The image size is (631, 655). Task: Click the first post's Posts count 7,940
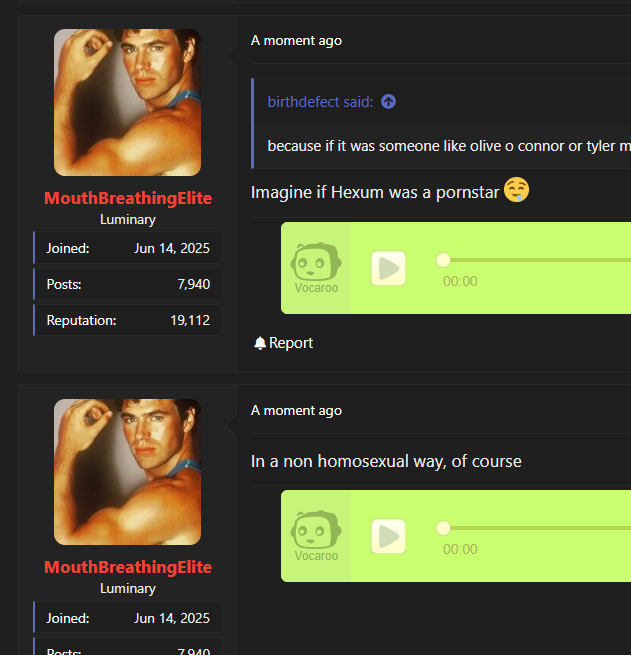click(x=194, y=284)
